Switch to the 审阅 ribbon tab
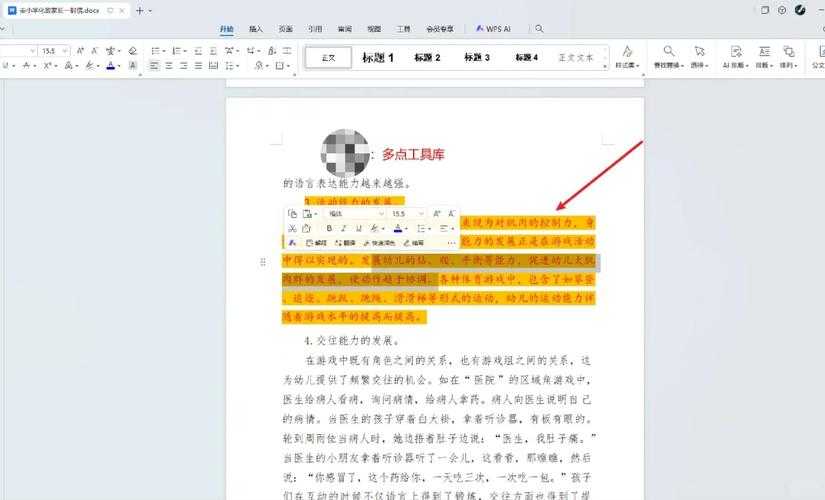 click(345, 29)
